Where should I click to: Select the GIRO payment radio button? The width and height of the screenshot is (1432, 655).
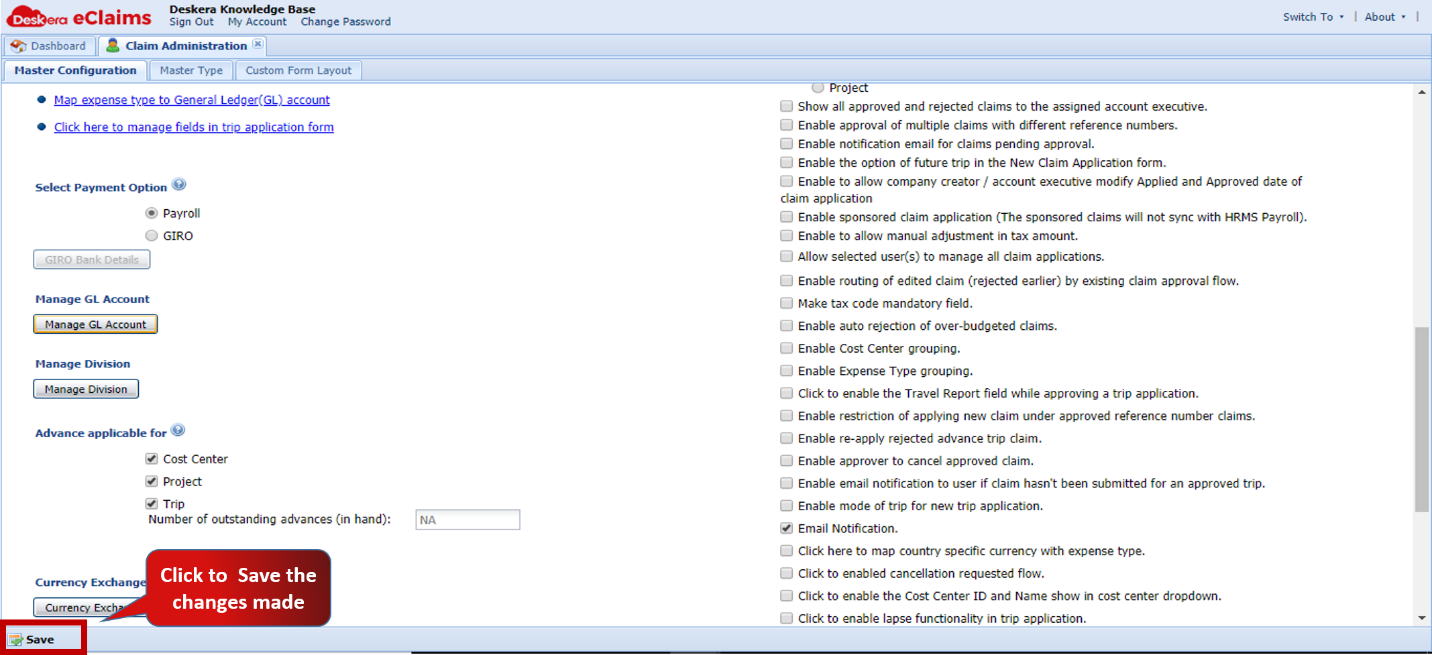[152, 236]
